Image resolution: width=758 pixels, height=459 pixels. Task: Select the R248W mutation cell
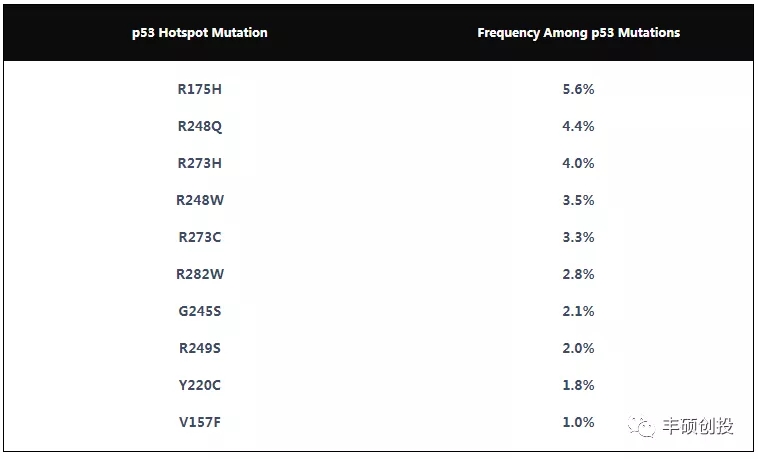click(x=200, y=200)
